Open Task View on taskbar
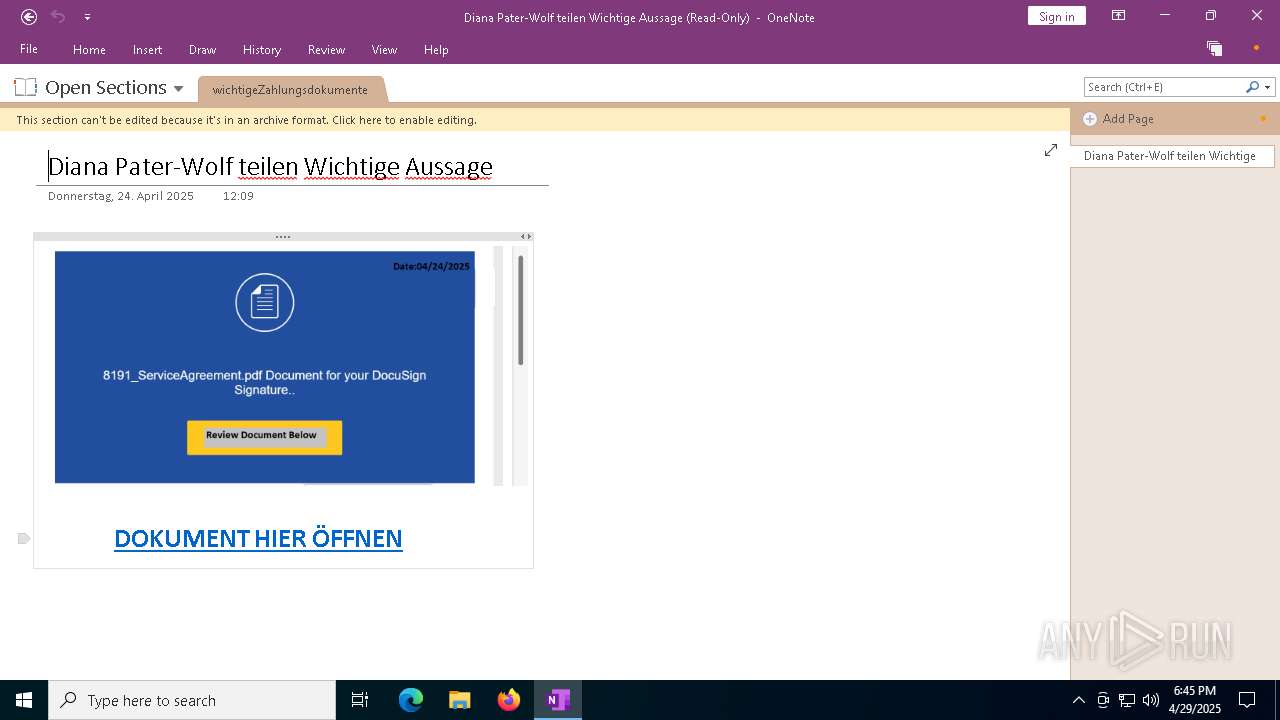1280x720 pixels. pos(360,700)
